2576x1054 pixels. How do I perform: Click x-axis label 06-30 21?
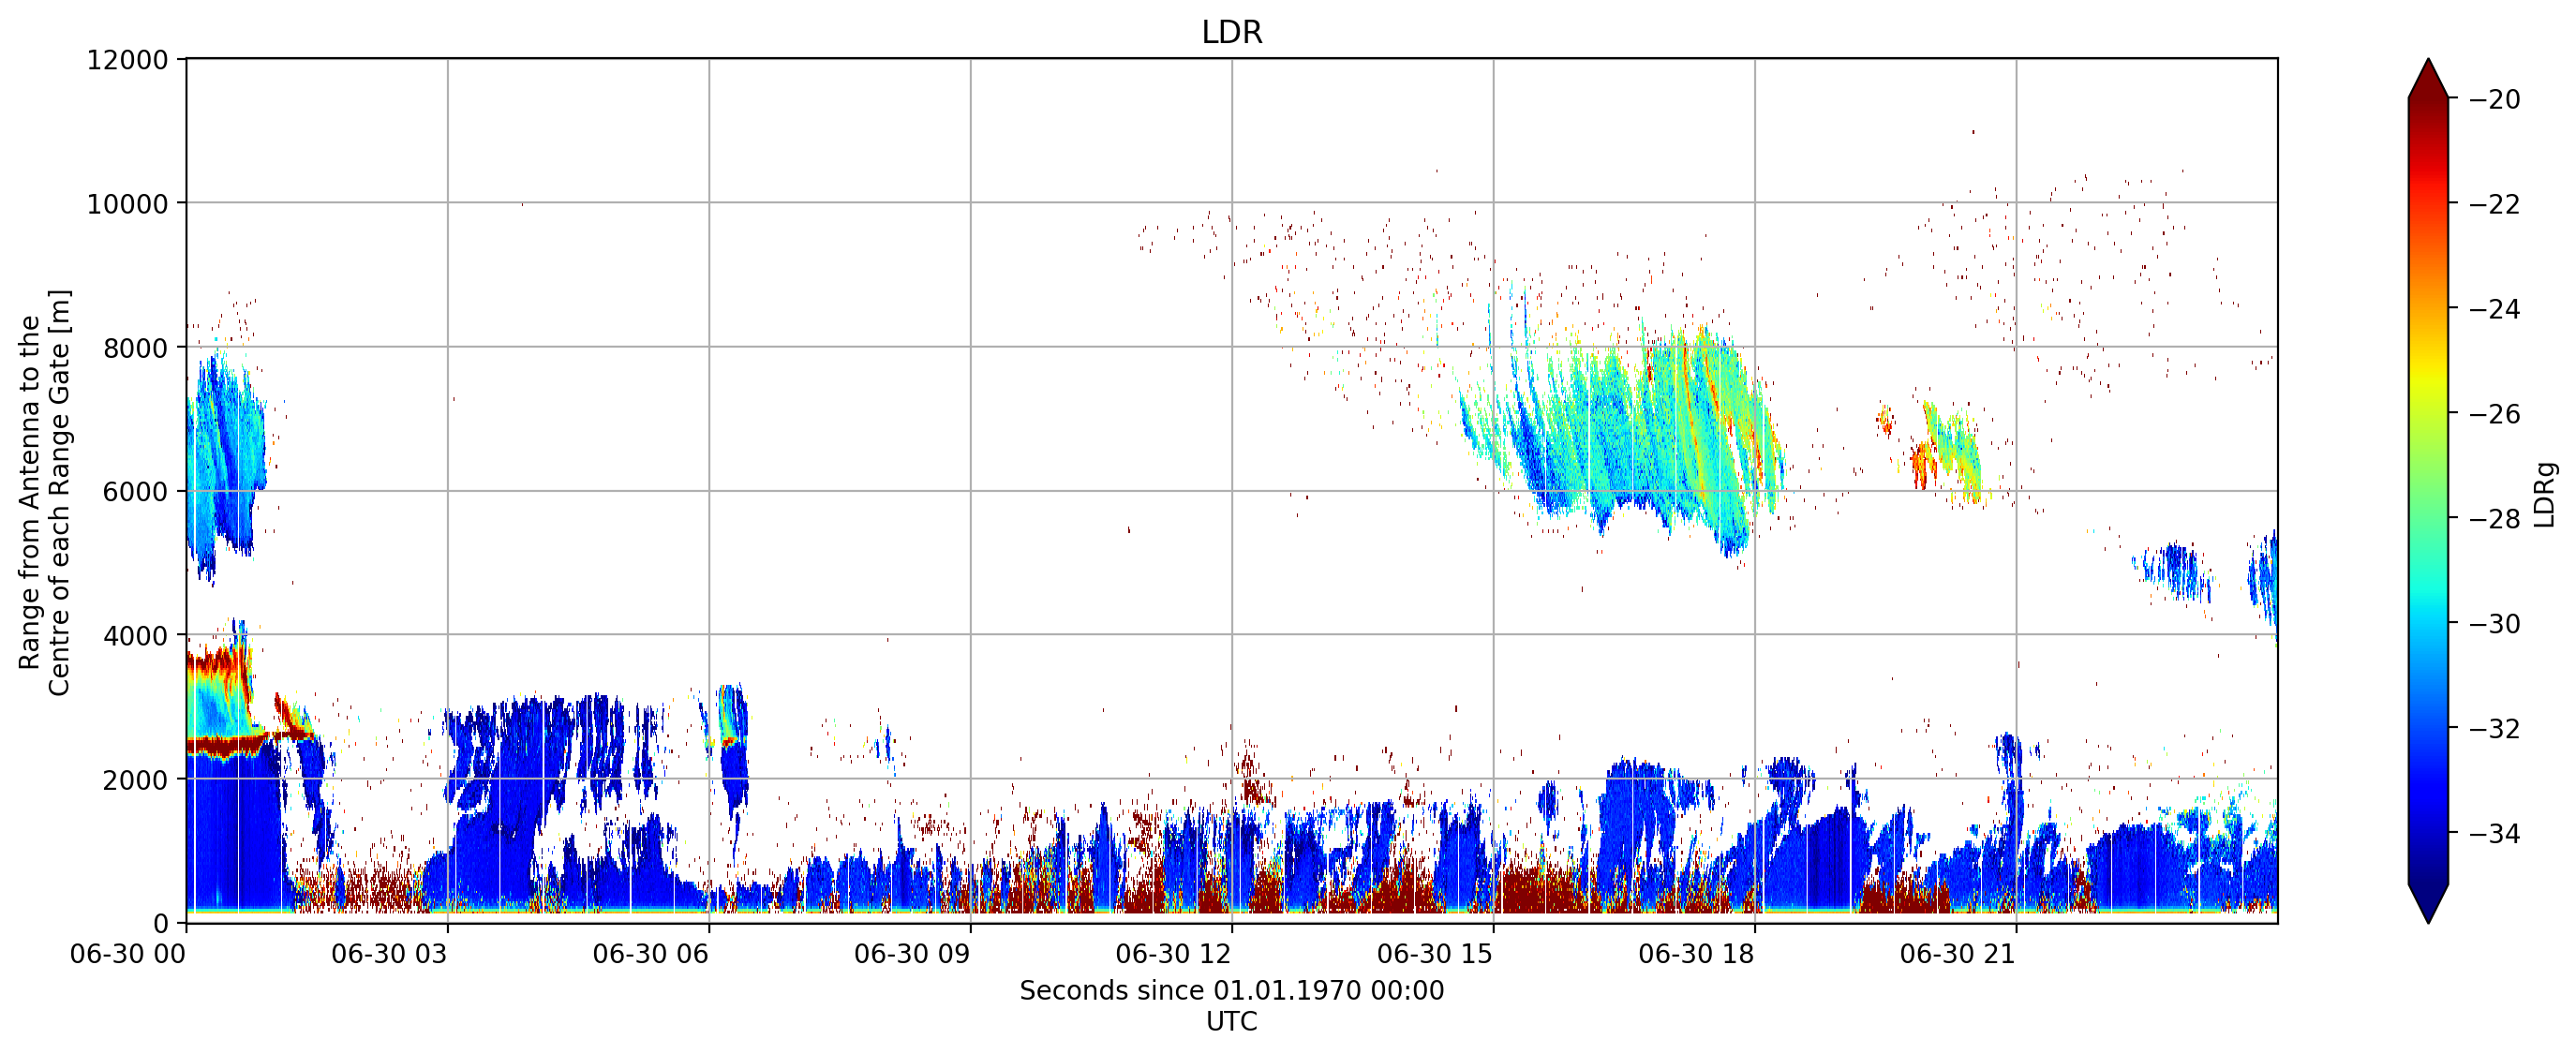point(1958,954)
